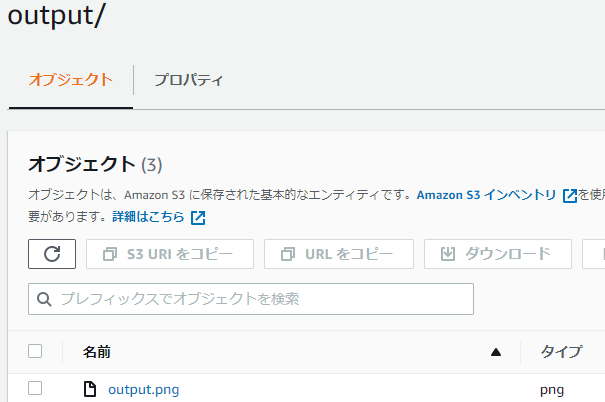Focus the プレフィックスでオブジェクトを検索 search field
The height and width of the screenshot is (402, 605).
coord(260,299)
